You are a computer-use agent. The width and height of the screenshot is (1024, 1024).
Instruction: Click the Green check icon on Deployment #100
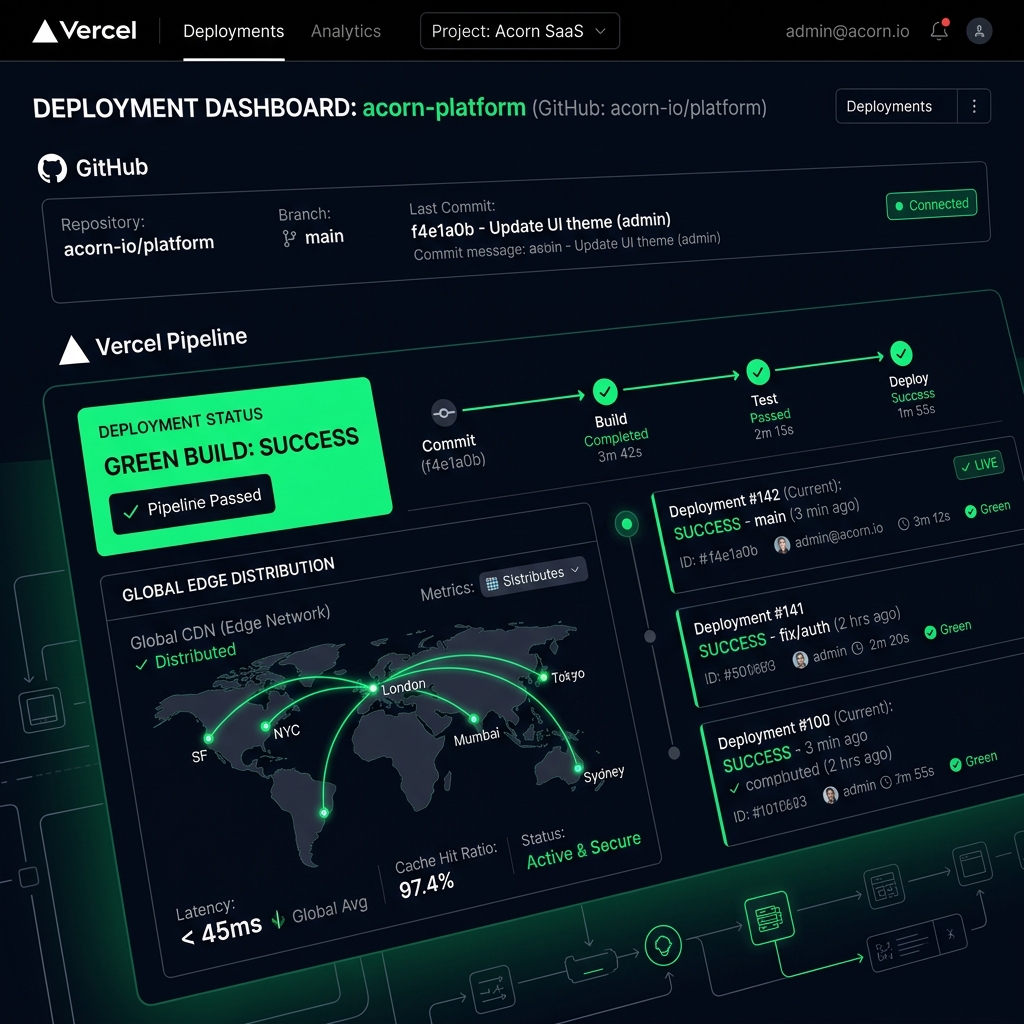coord(955,764)
